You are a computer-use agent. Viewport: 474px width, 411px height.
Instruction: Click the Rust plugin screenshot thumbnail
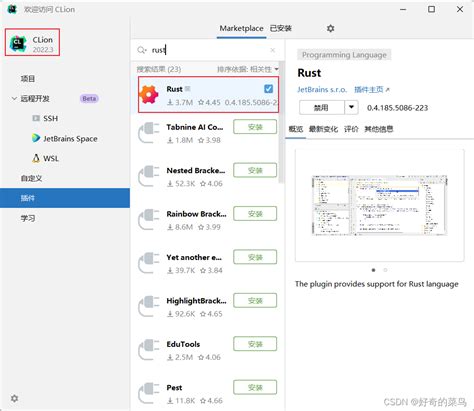[380, 206]
